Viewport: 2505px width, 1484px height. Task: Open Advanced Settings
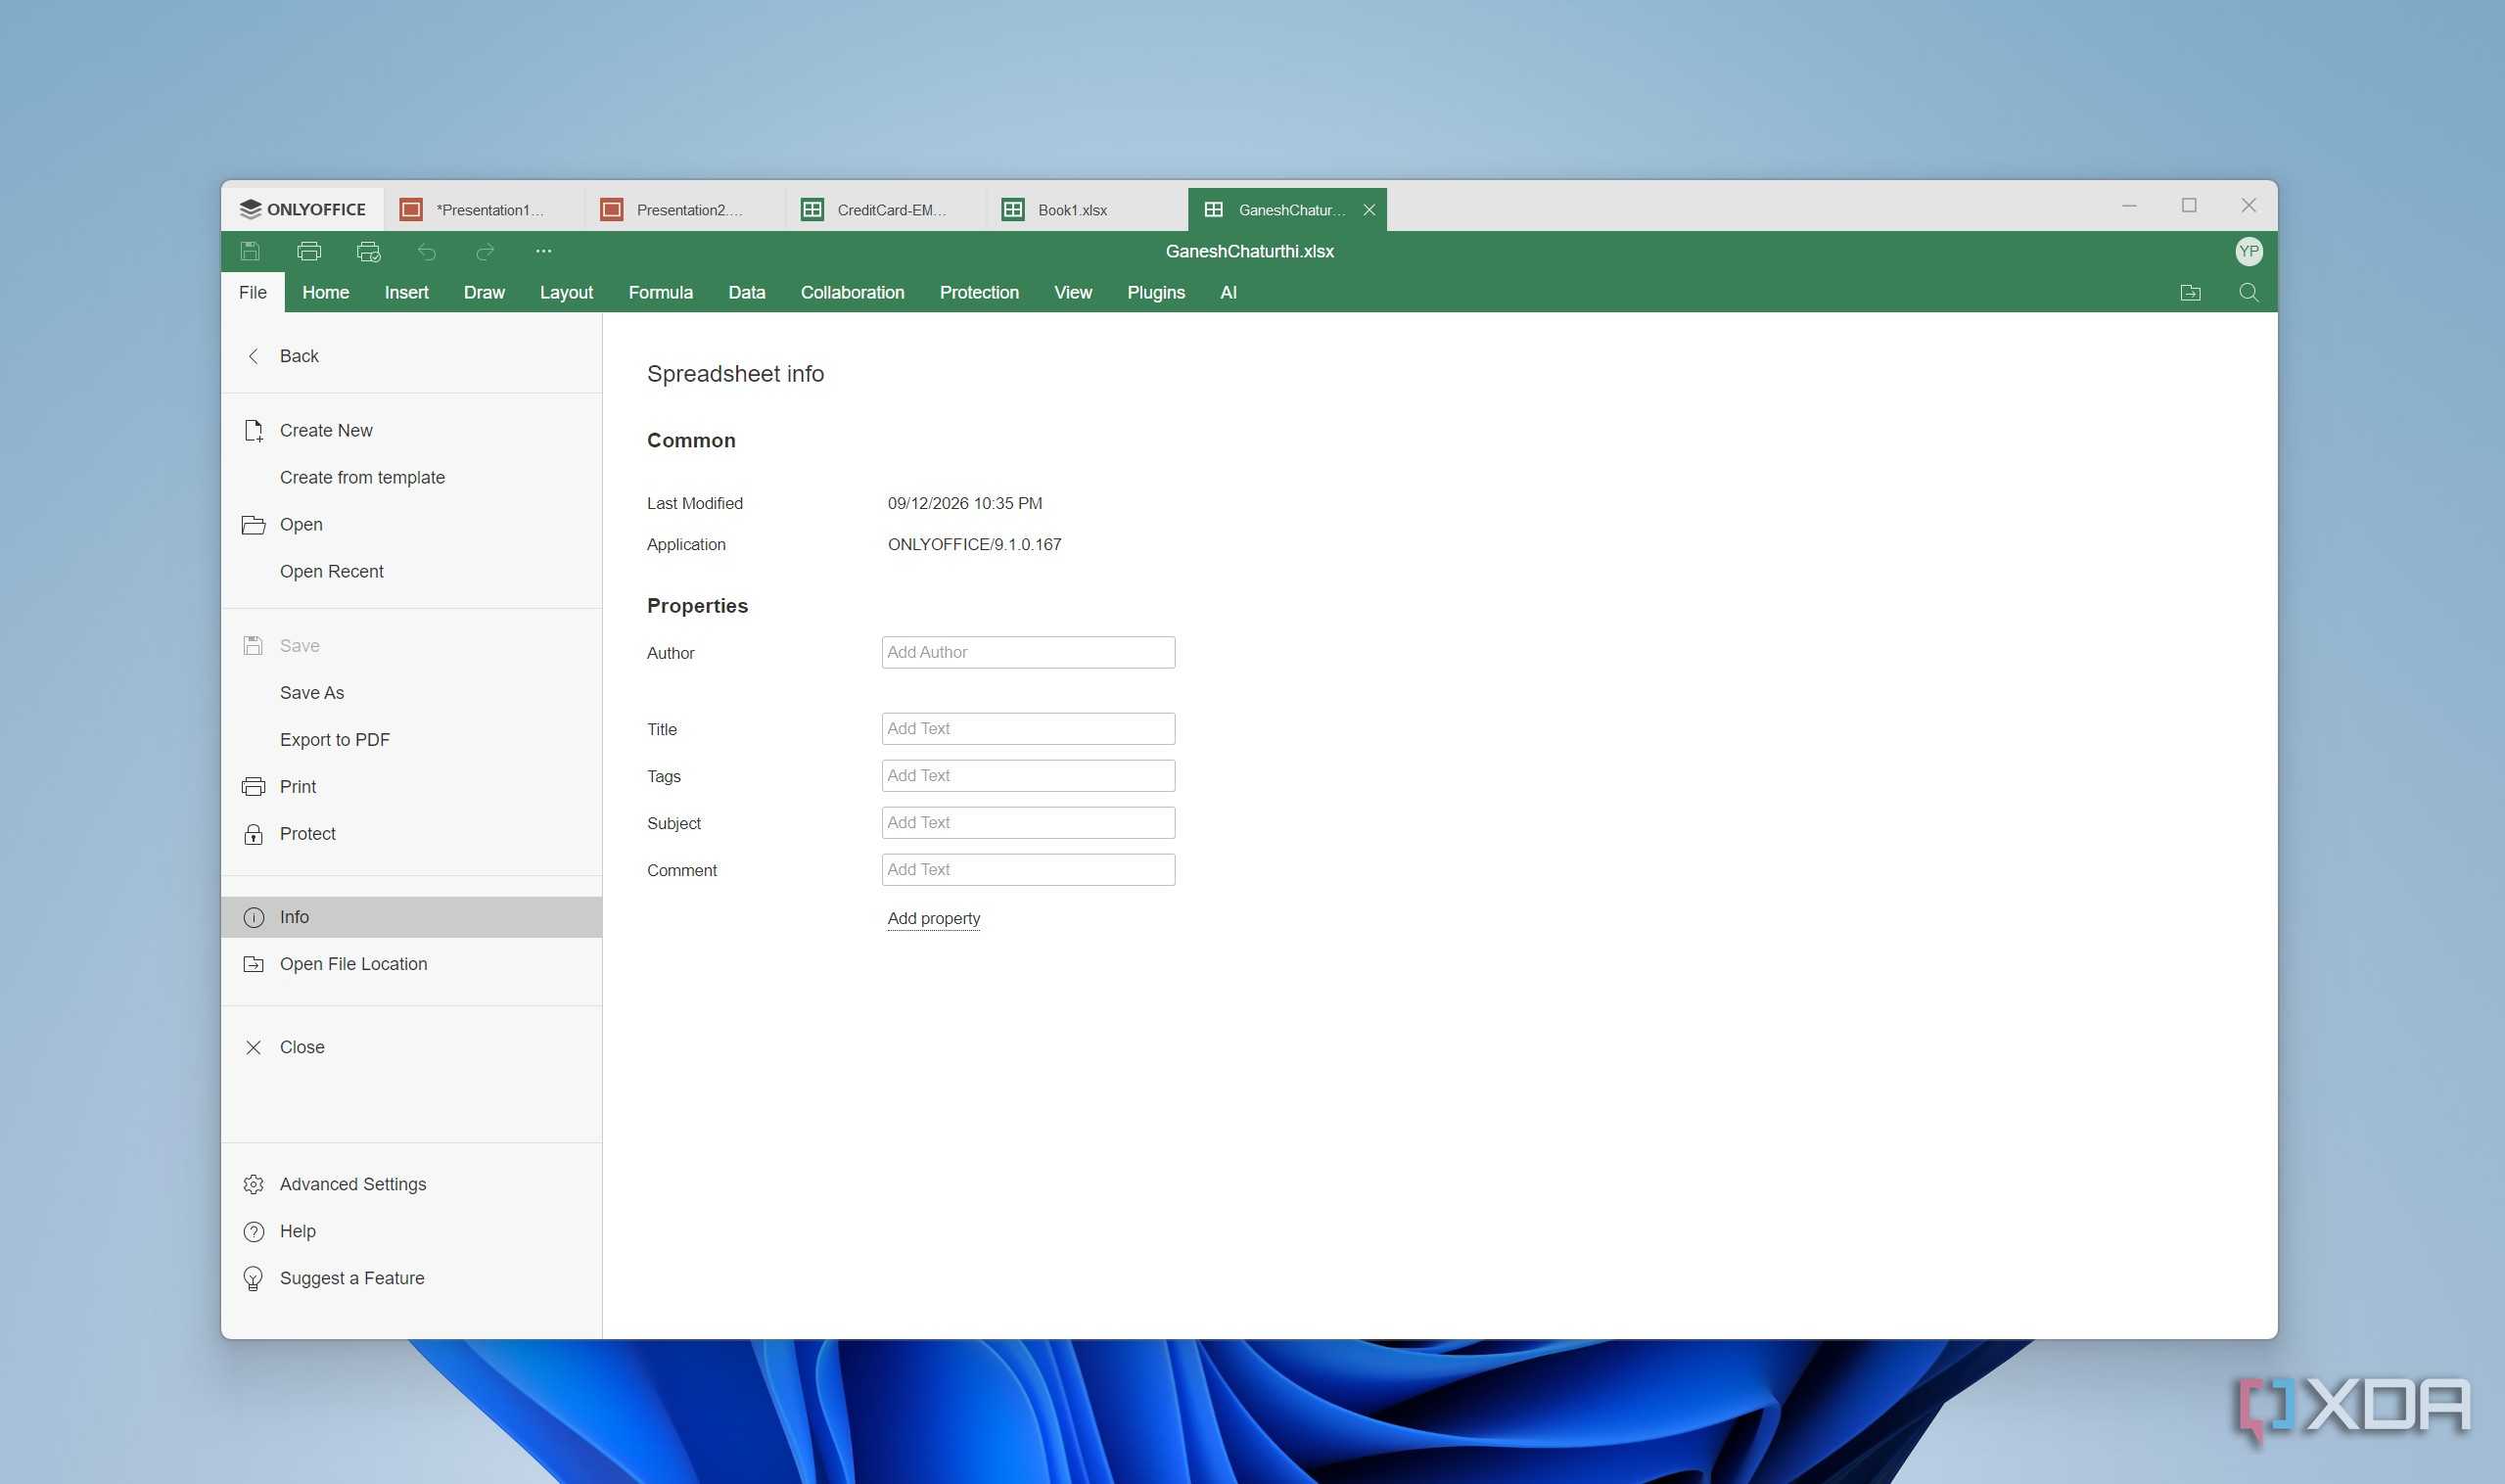(x=411, y=1184)
